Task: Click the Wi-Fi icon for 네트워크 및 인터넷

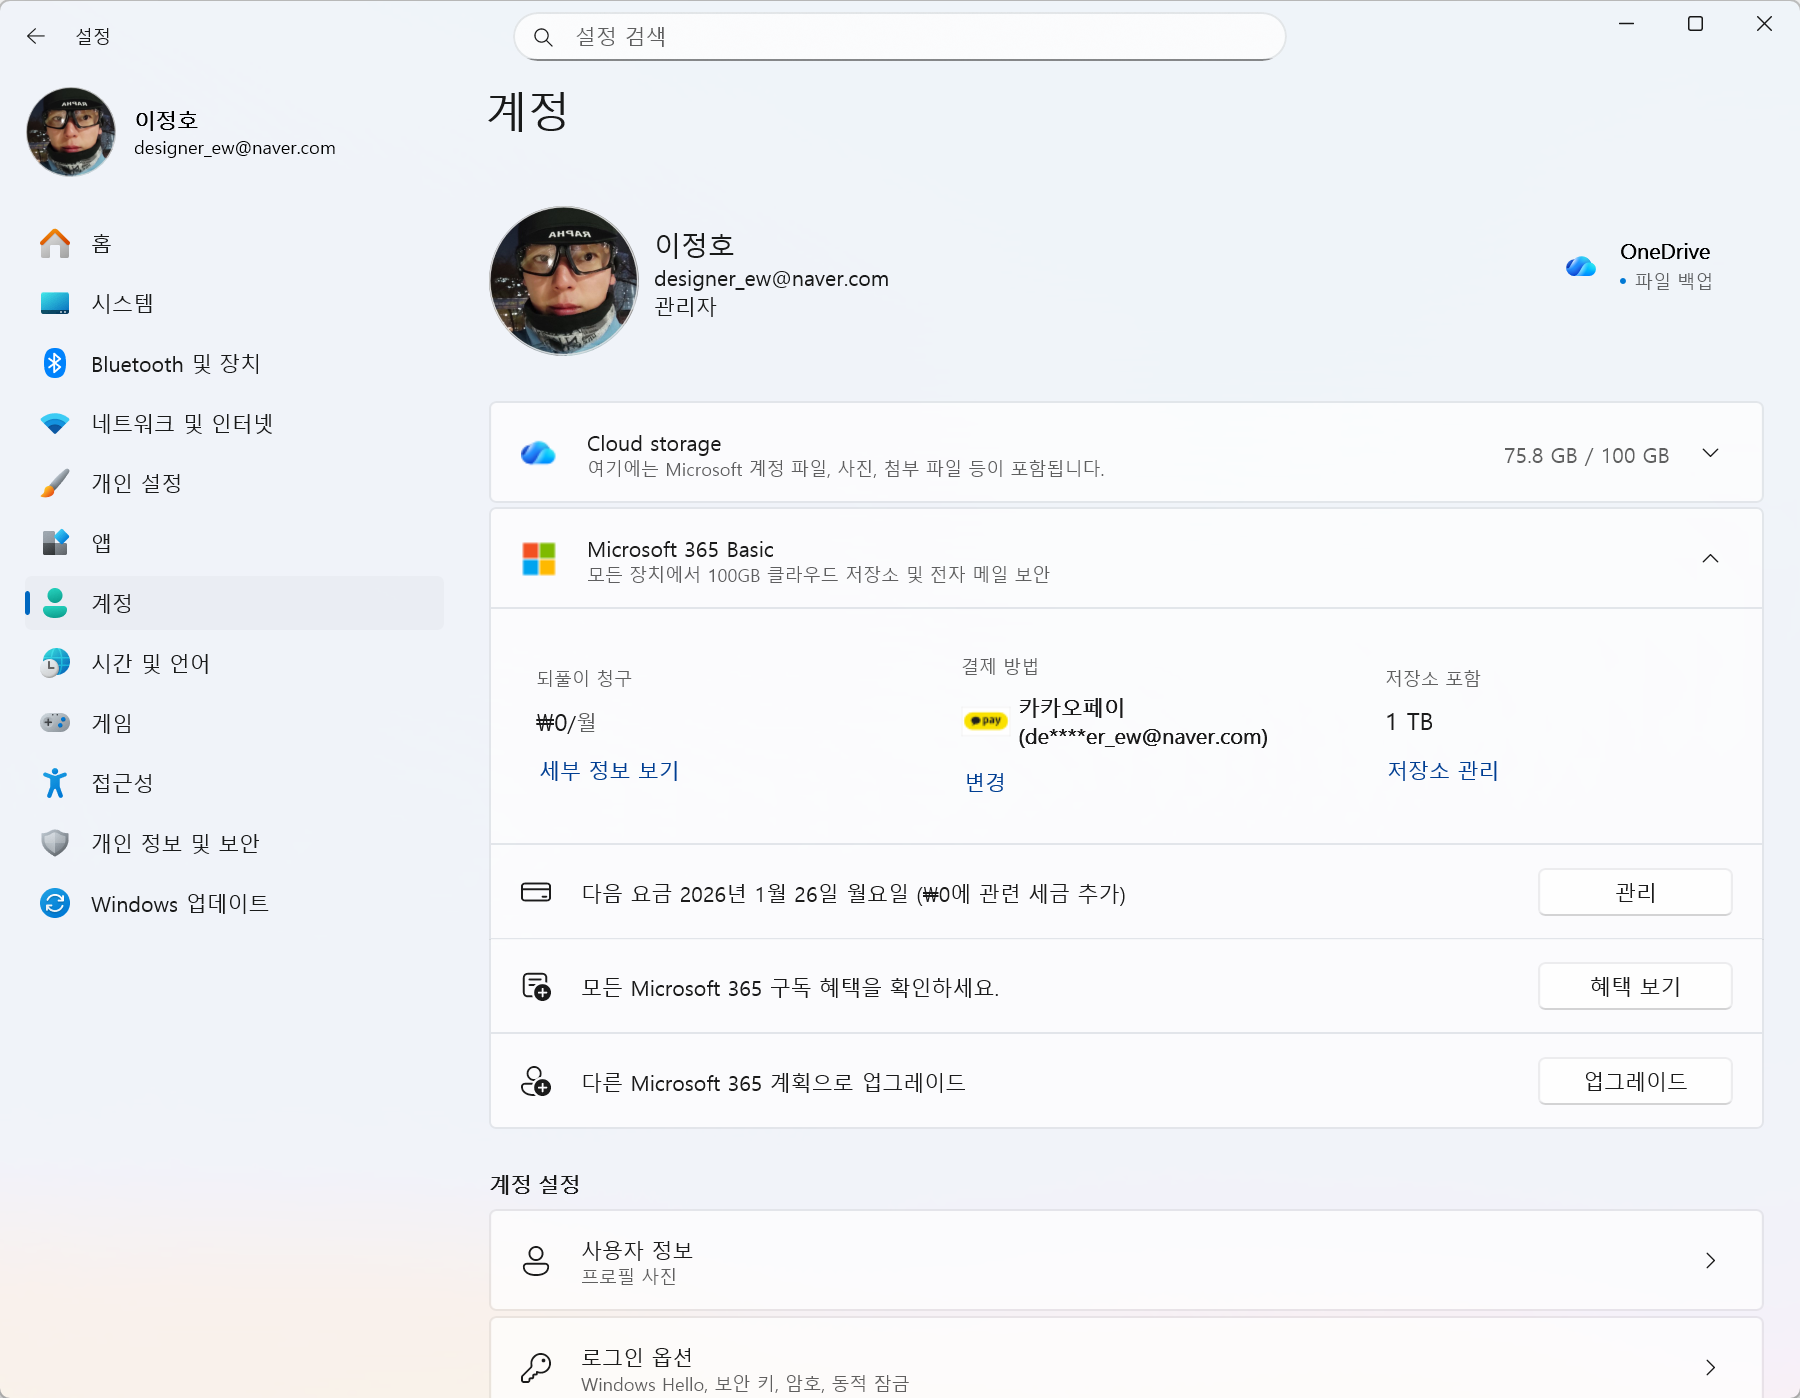Action: pyautogui.click(x=55, y=423)
